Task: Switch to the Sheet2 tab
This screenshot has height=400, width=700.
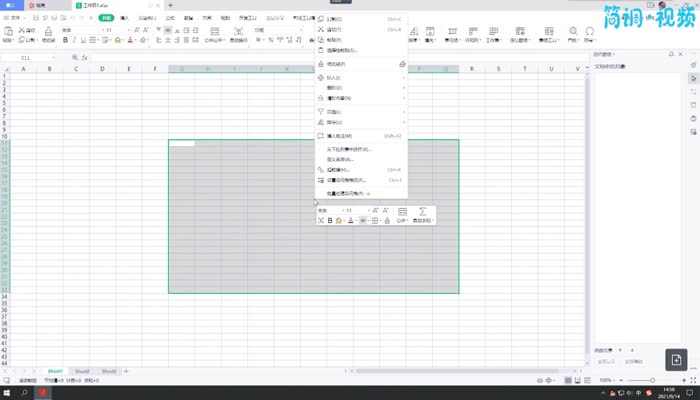Action: [82, 371]
